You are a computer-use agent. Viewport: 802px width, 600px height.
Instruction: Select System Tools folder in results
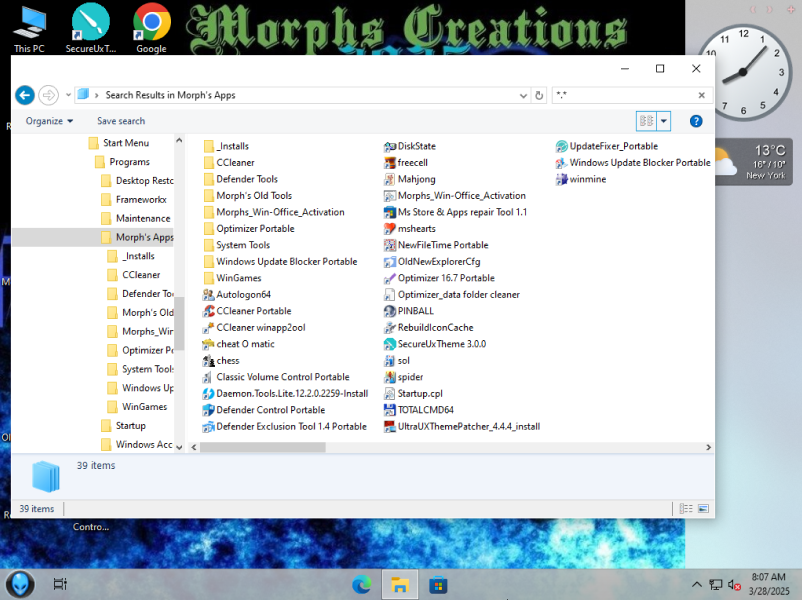click(x=236, y=245)
